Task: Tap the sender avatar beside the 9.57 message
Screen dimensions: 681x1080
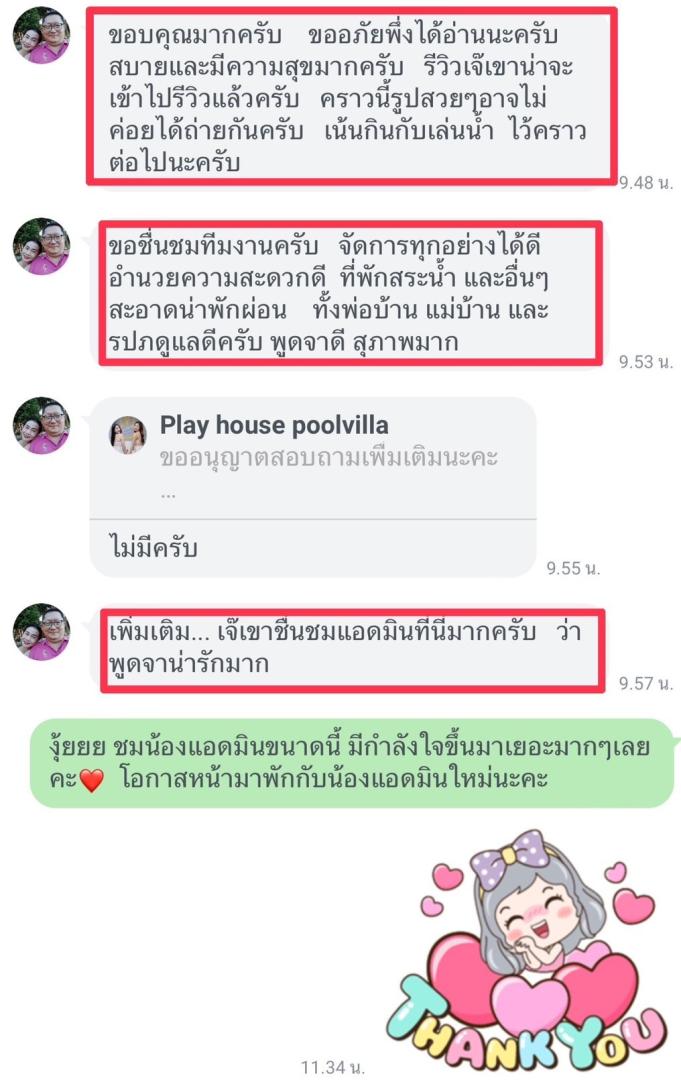Action: 41,632
